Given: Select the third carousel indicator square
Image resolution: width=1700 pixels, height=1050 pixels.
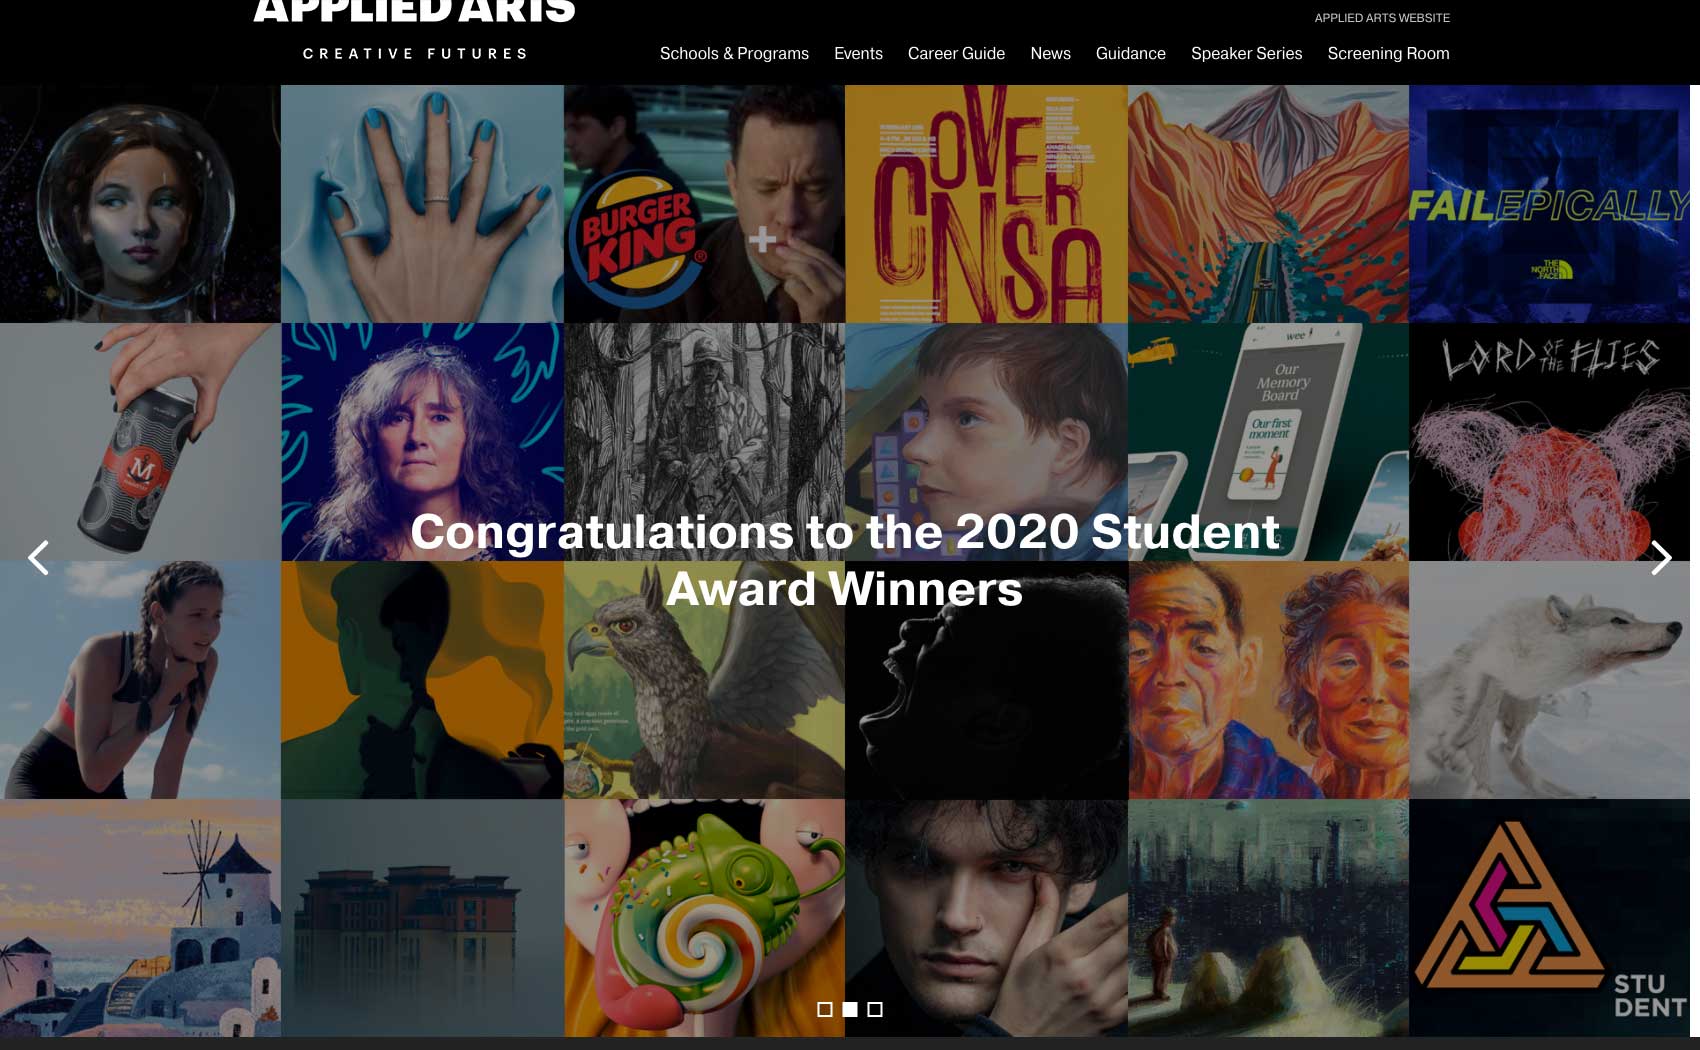Looking at the screenshot, I should 875,1009.
